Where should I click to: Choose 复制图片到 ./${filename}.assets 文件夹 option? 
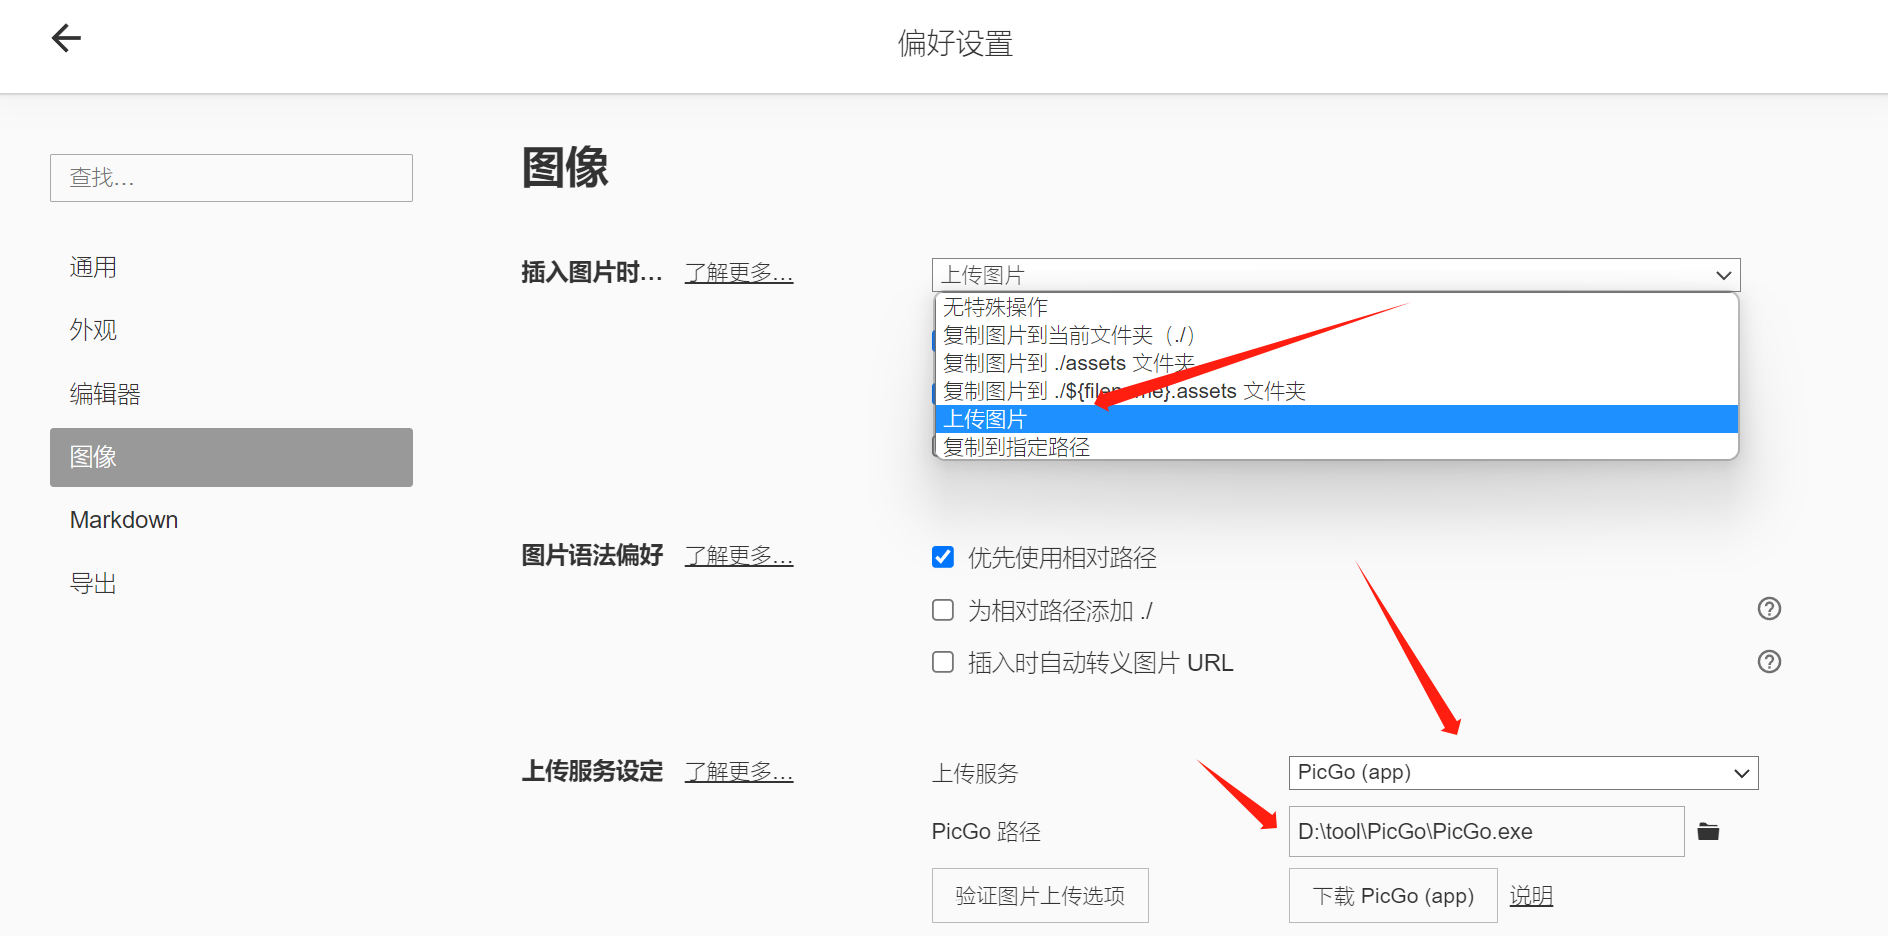click(1336, 391)
